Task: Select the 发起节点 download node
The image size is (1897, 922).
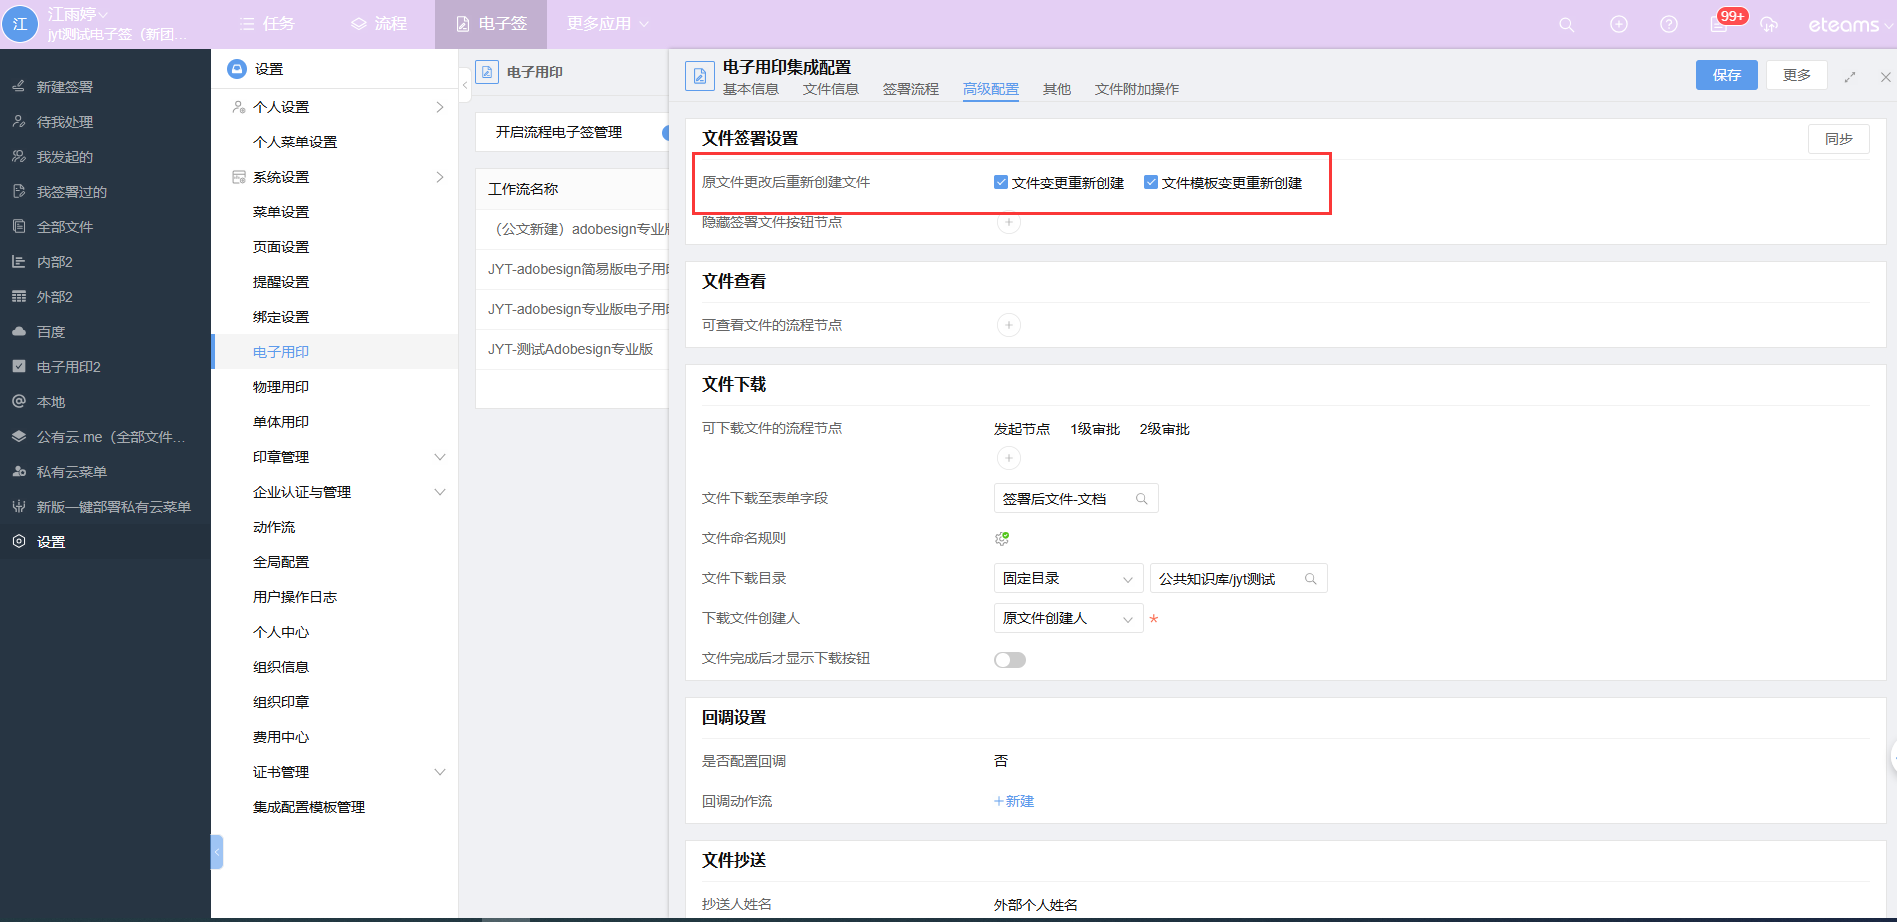Action: pyautogui.click(x=1022, y=429)
